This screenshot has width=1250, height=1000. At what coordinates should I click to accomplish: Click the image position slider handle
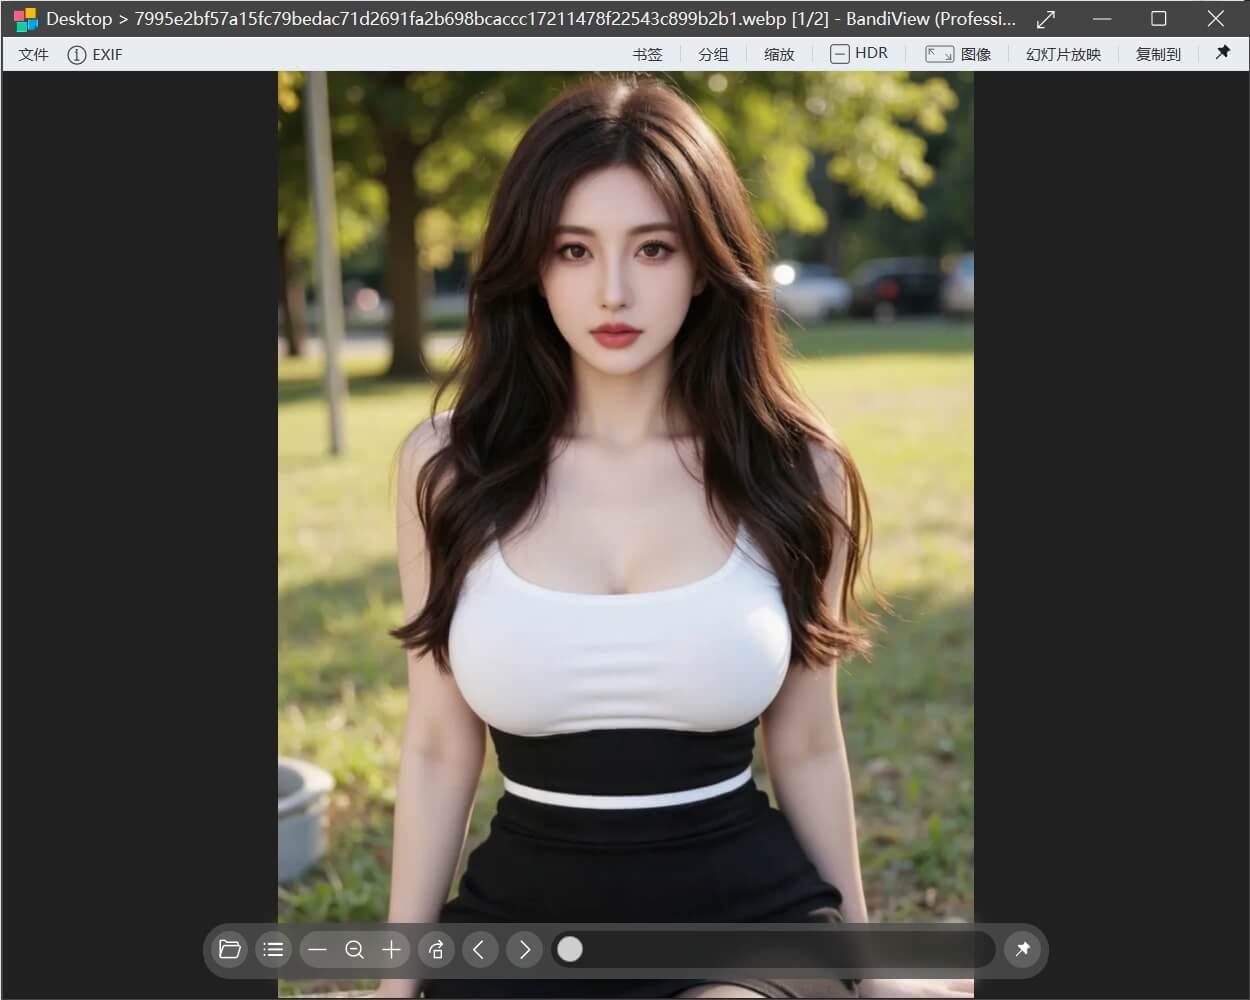click(570, 949)
